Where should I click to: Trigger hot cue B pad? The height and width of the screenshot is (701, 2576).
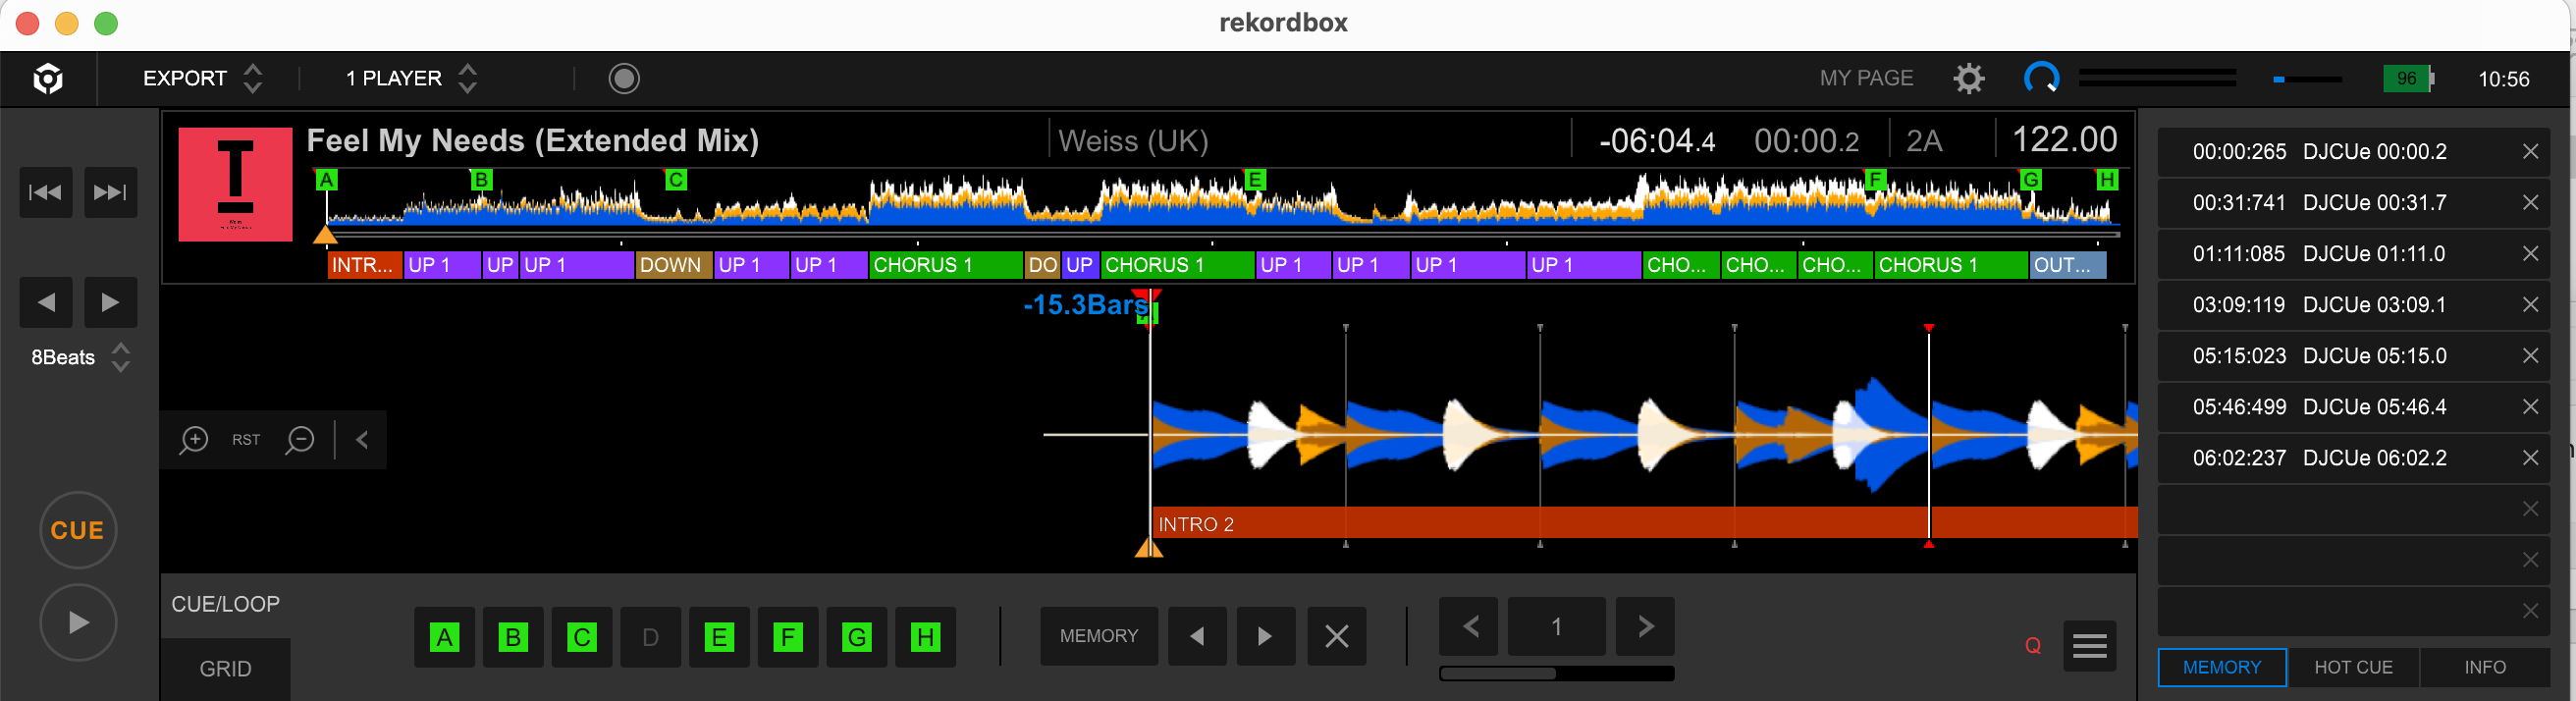click(x=513, y=637)
